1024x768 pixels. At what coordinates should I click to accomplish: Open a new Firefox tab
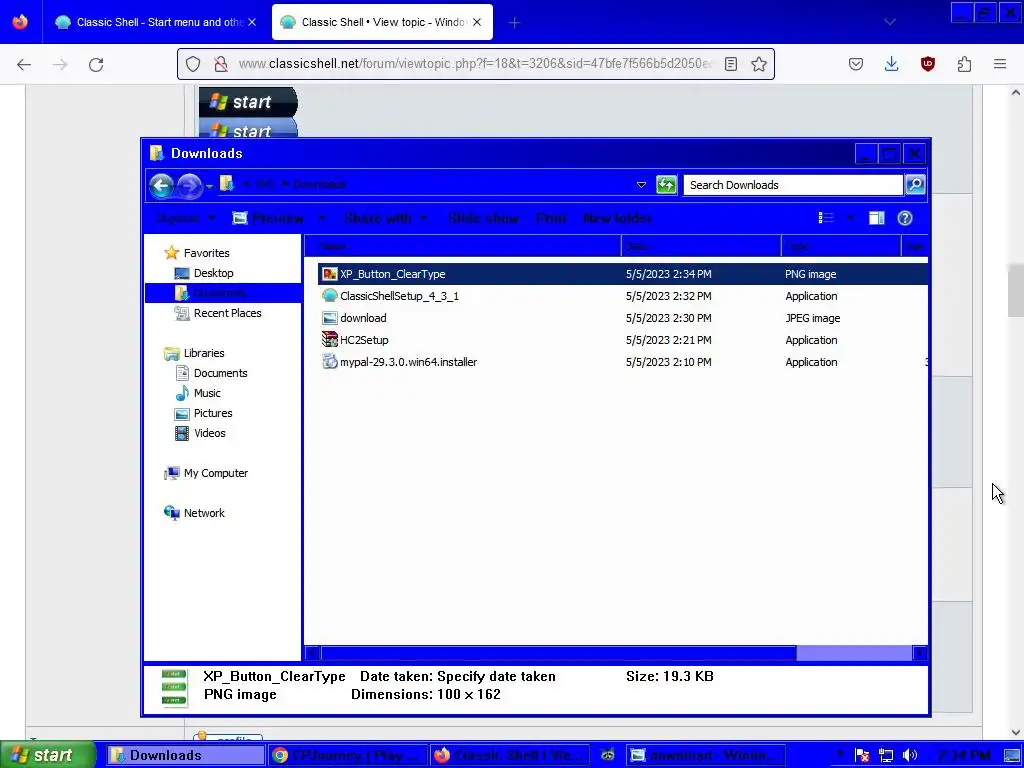(514, 23)
